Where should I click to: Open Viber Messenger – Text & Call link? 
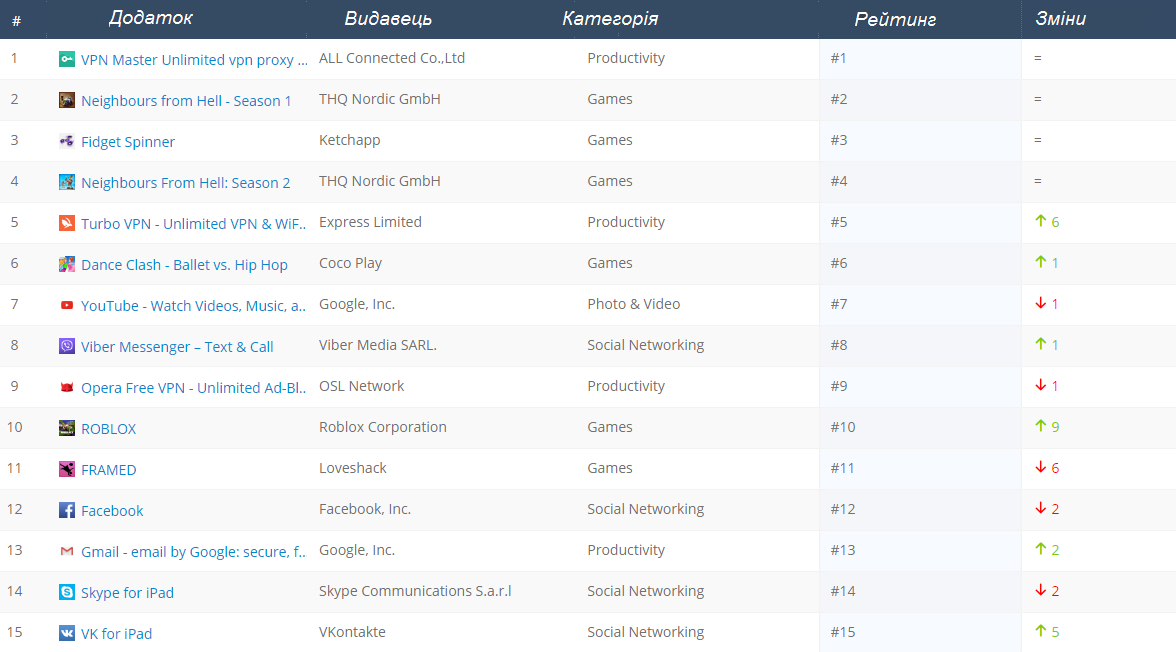pyautogui.click(x=177, y=347)
